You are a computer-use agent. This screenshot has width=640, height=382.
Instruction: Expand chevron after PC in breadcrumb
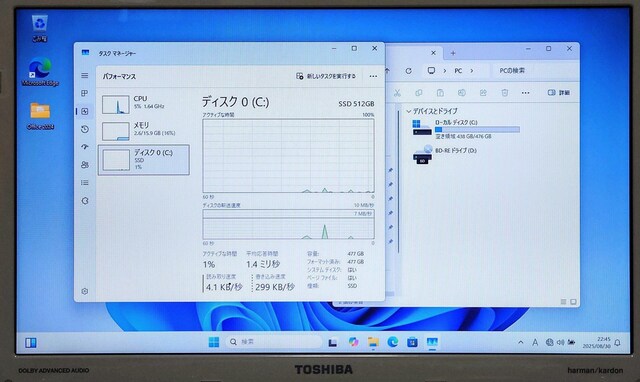pos(471,71)
